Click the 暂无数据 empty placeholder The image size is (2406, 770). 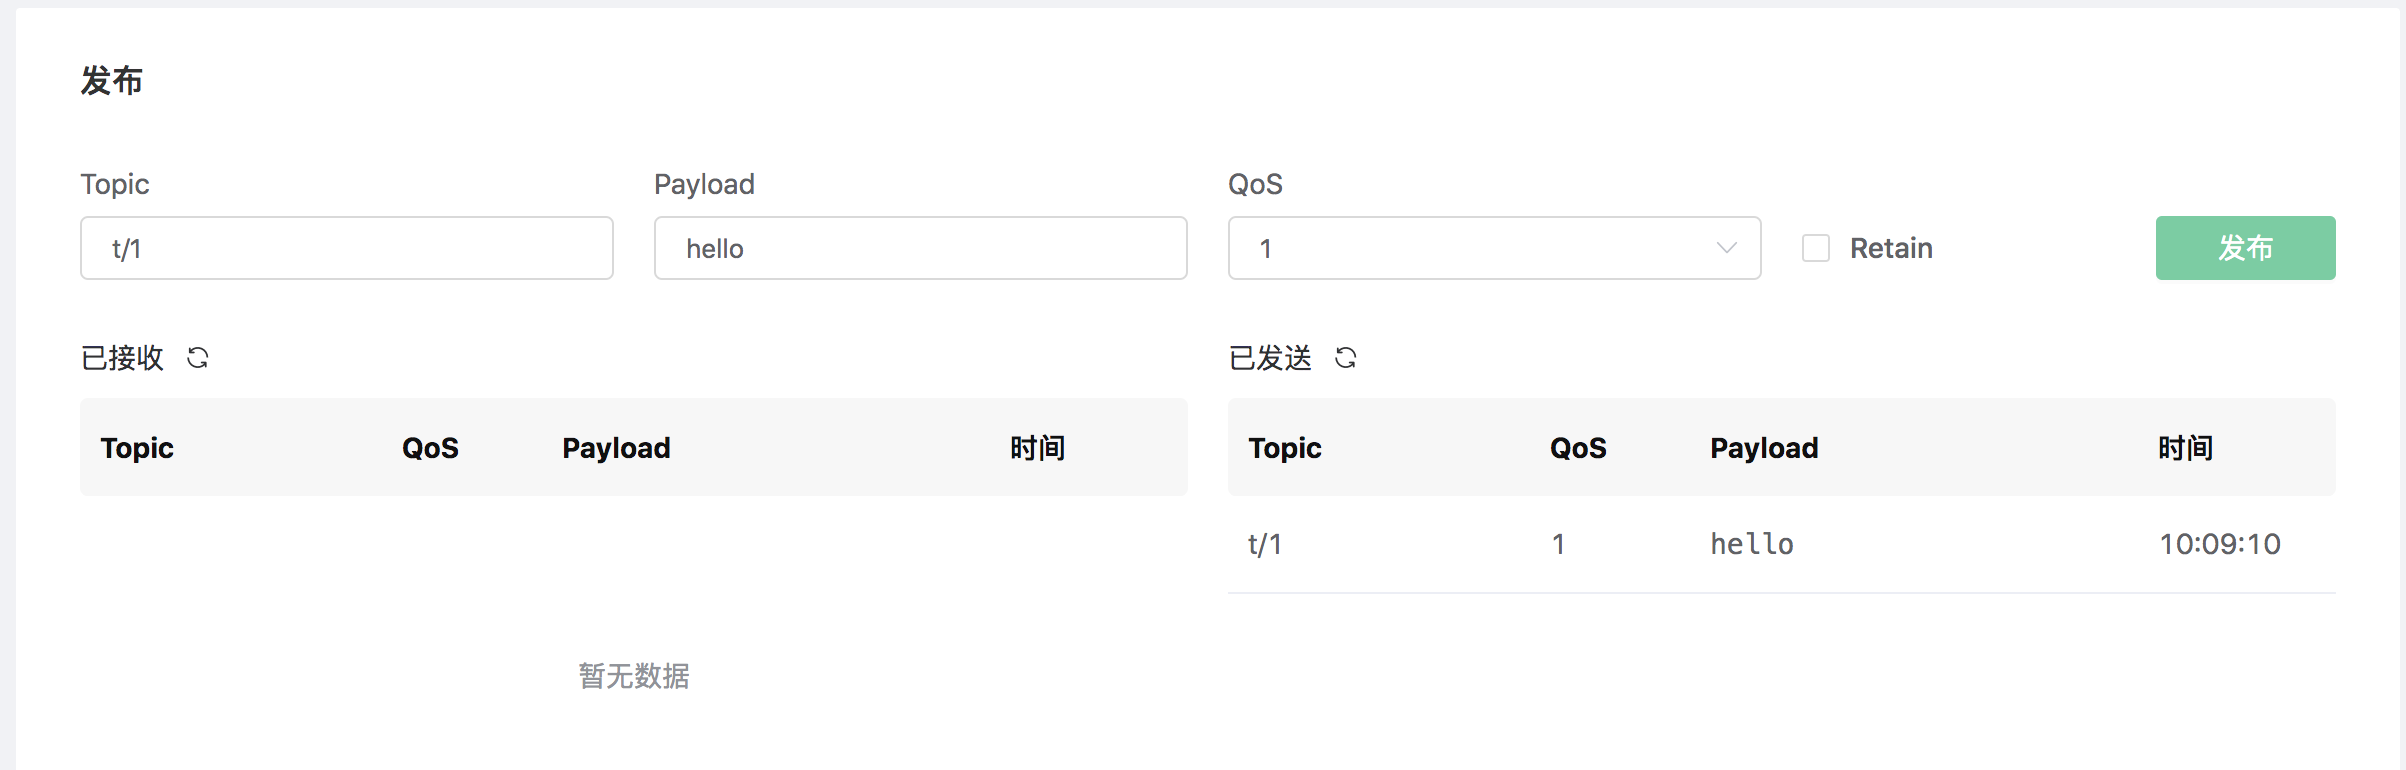click(x=634, y=676)
